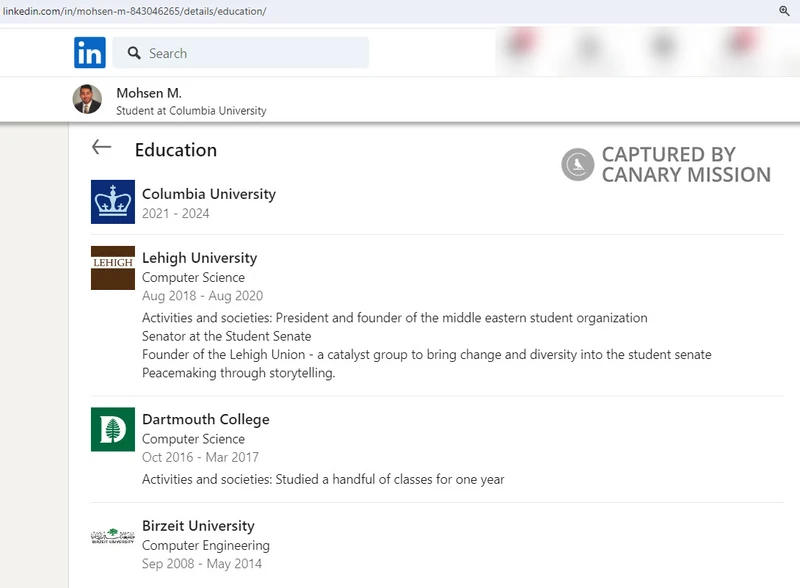Open the Mohsen M. name link
Screen dimensions: 800x588
[x=149, y=93]
